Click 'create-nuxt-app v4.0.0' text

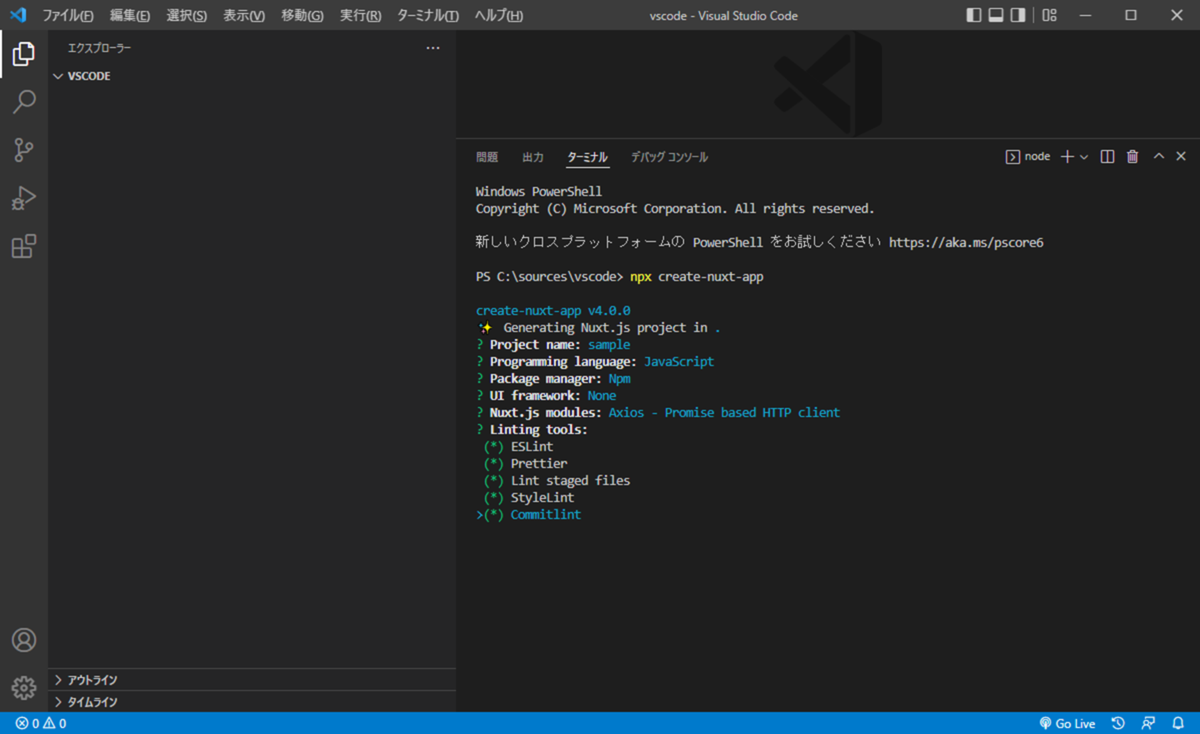[553, 311]
